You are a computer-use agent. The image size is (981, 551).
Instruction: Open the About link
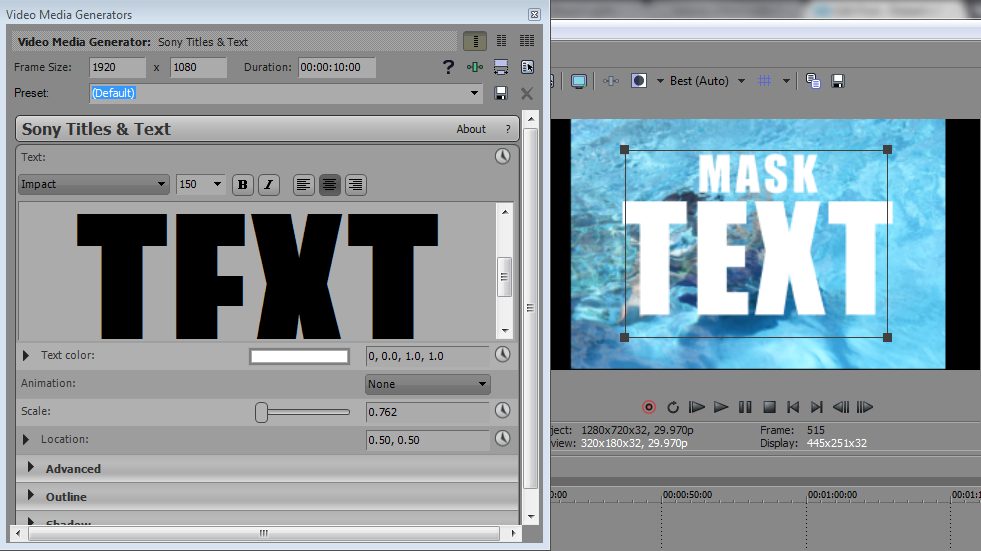[x=470, y=129]
